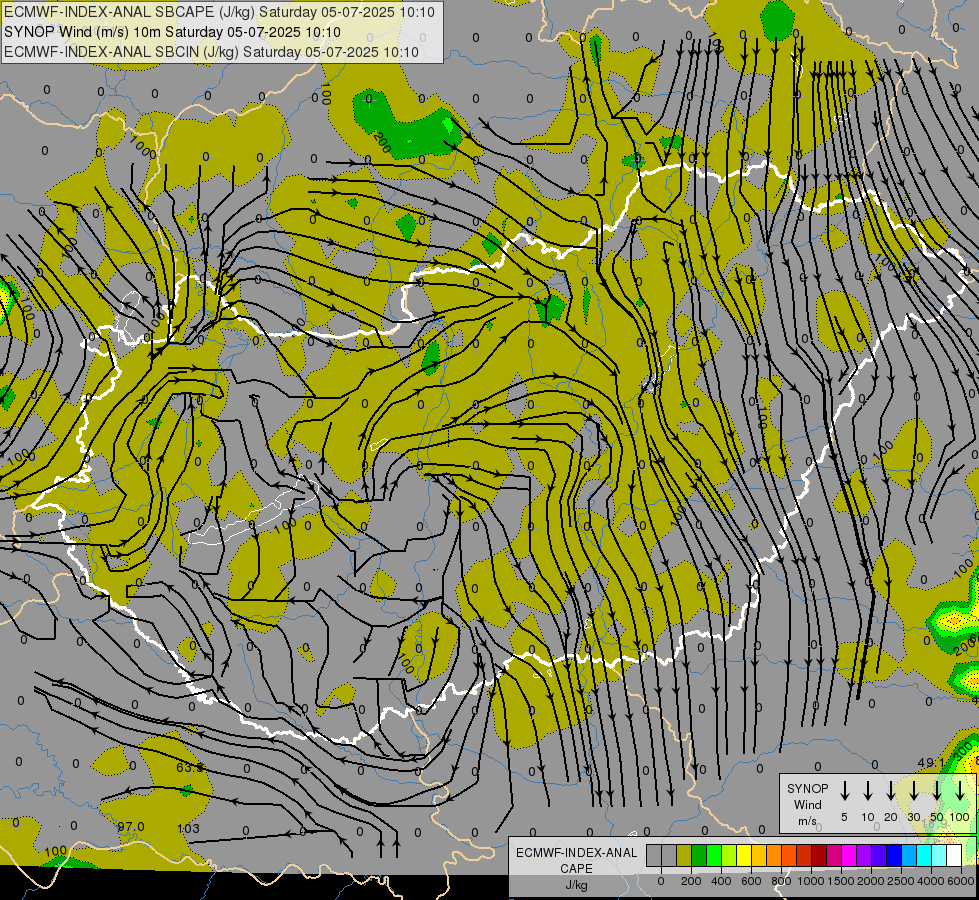Click the 'J/kg' unit in CAPE legend
This screenshot has width=979, height=900.
pos(576,885)
